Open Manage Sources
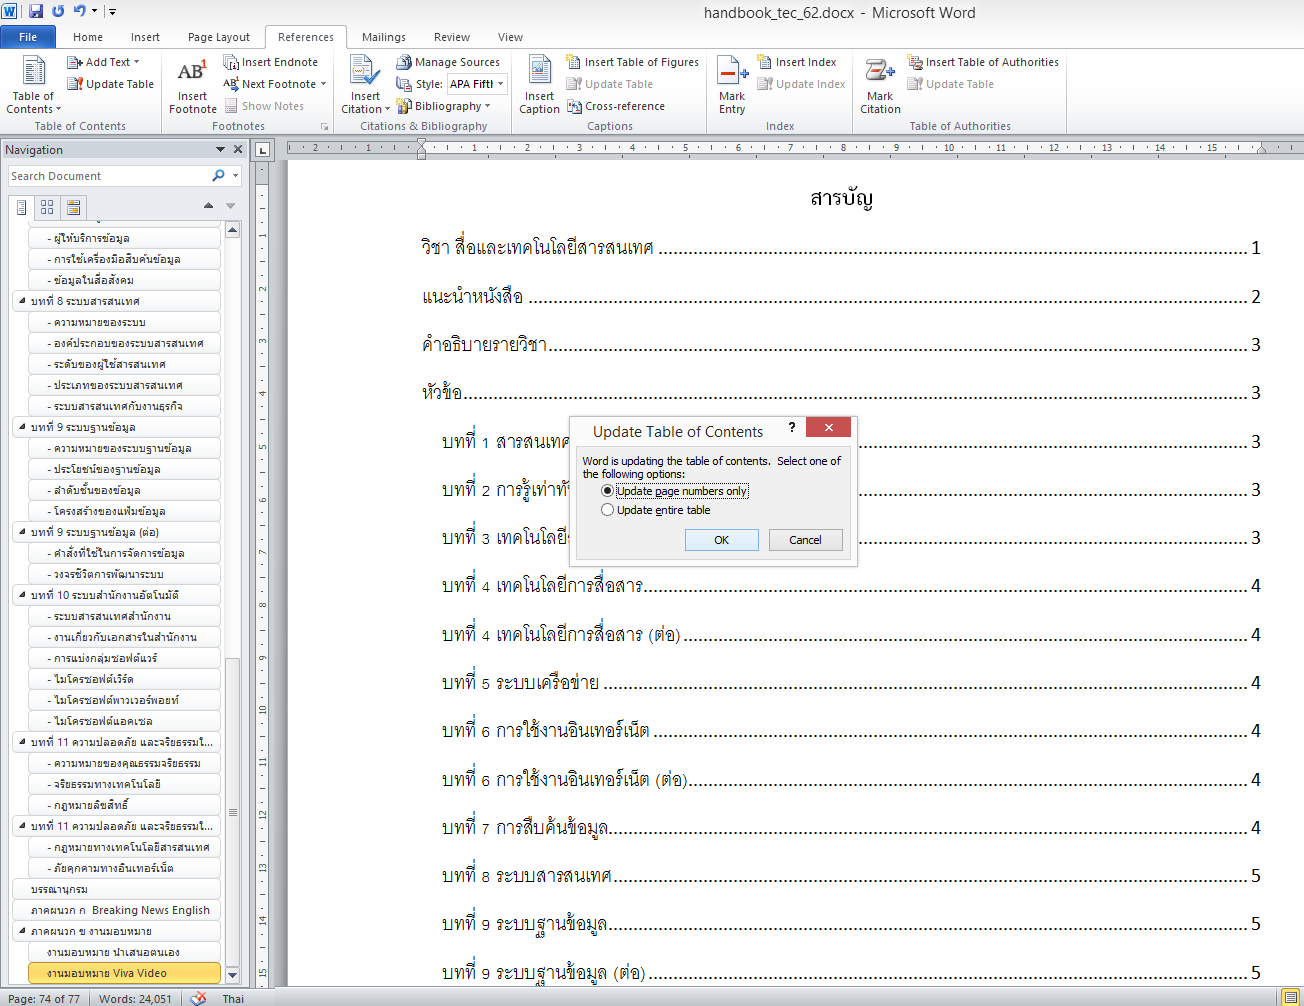The image size is (1304, 1006). [448, 62]
